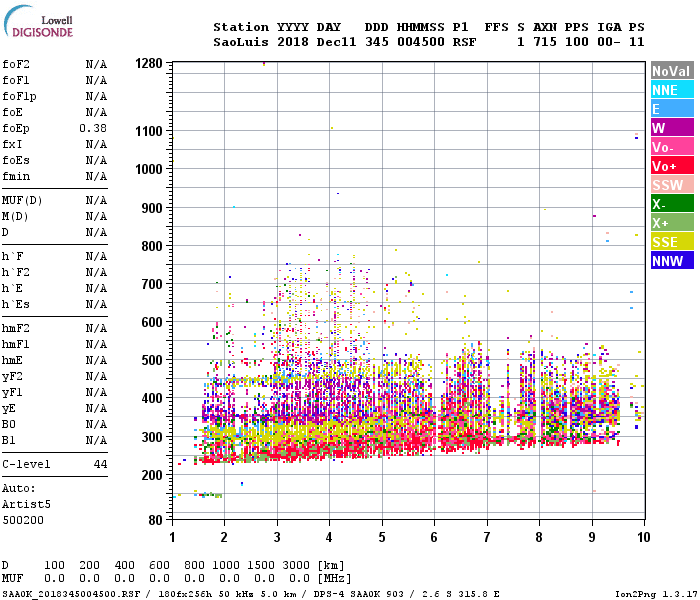This screenshot has height=600, width=700.
Task: Click station name SaoLuis in header
Action: [241, 42]
